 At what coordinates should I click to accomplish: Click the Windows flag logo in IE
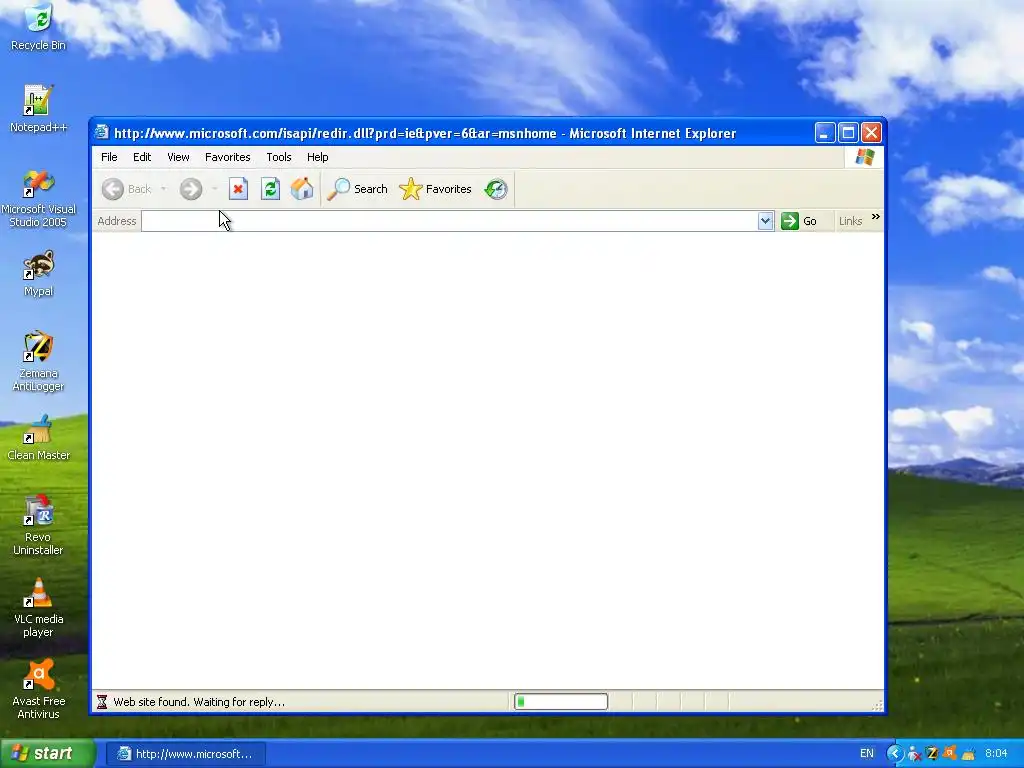point(865,157)
